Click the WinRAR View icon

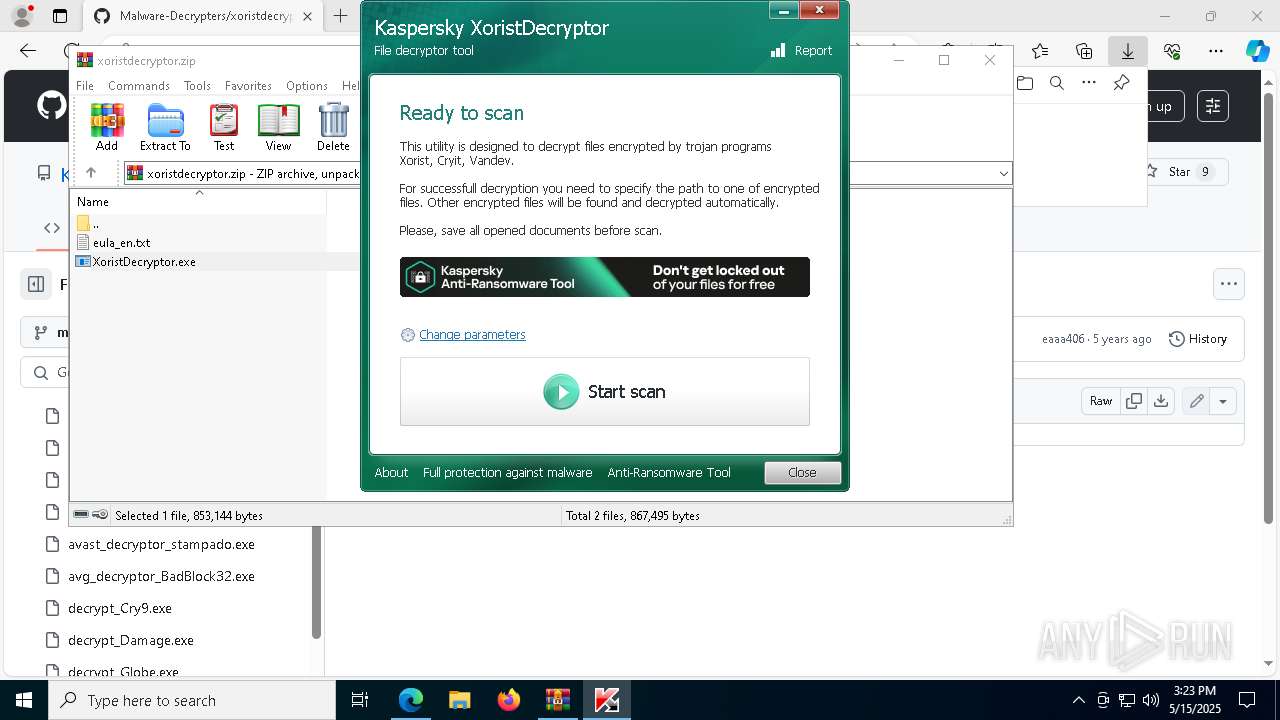tap(278, 127)
